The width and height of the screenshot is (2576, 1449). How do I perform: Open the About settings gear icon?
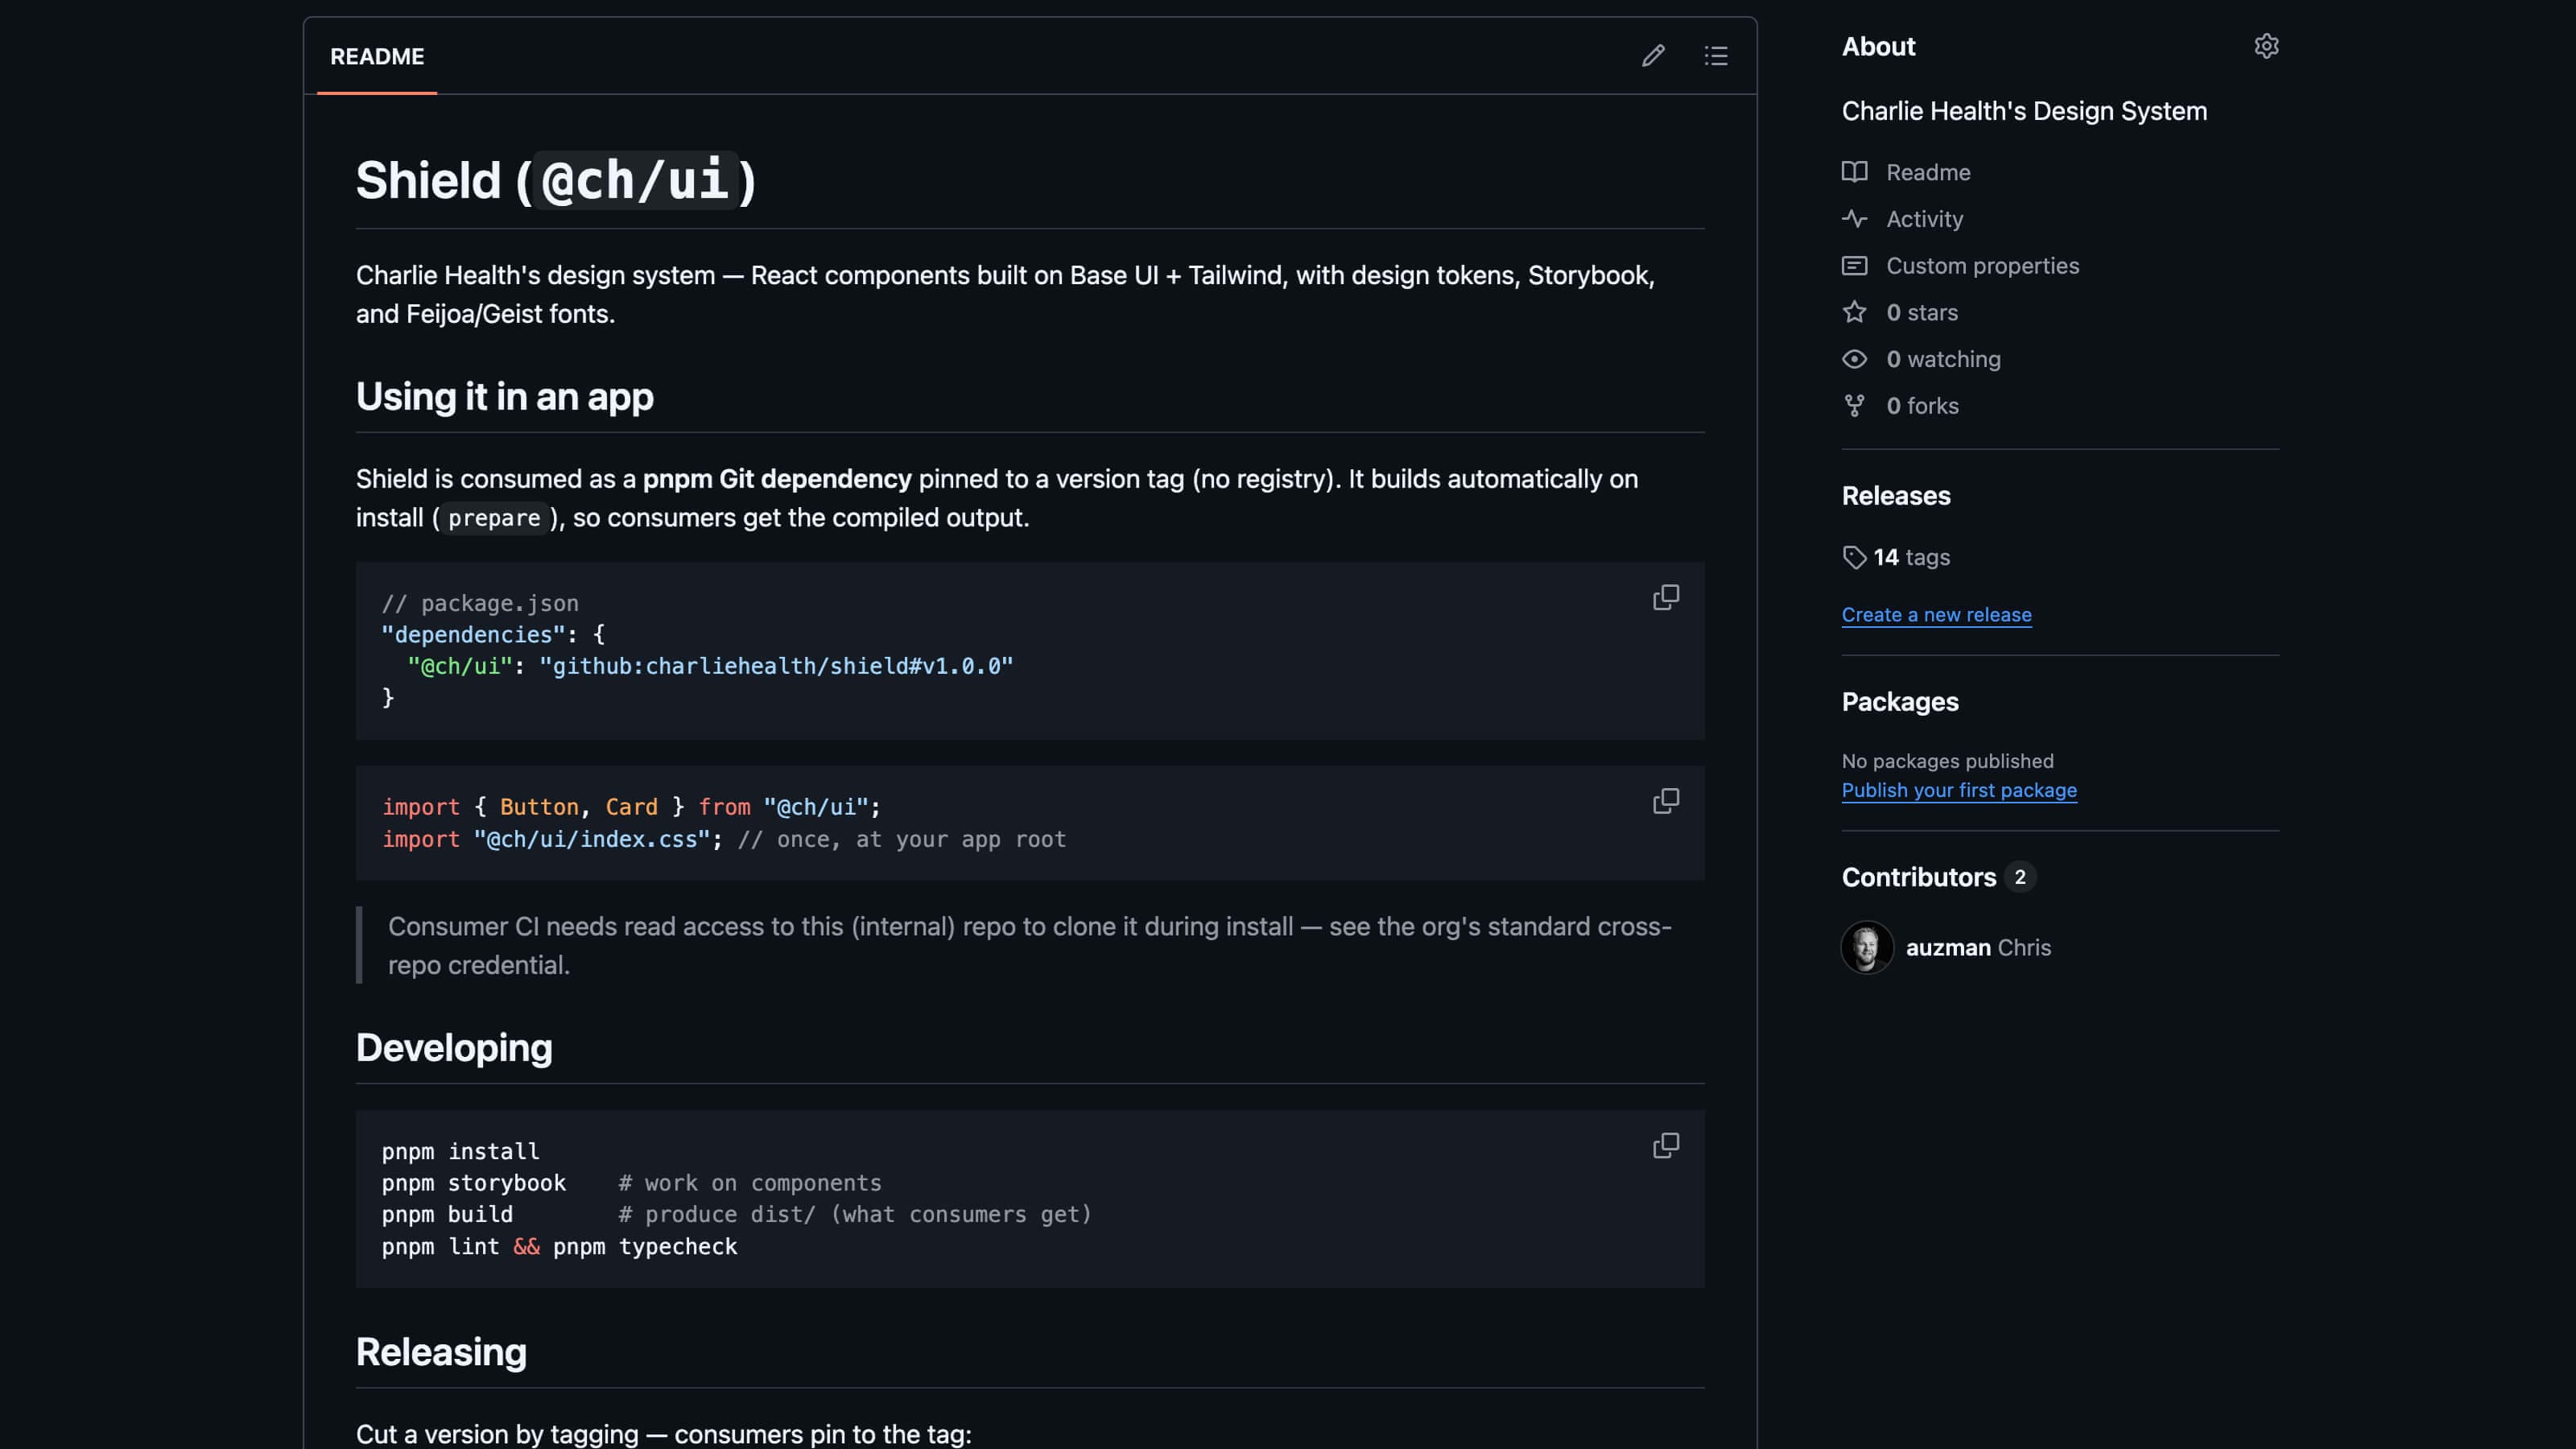pos(2266,47)
